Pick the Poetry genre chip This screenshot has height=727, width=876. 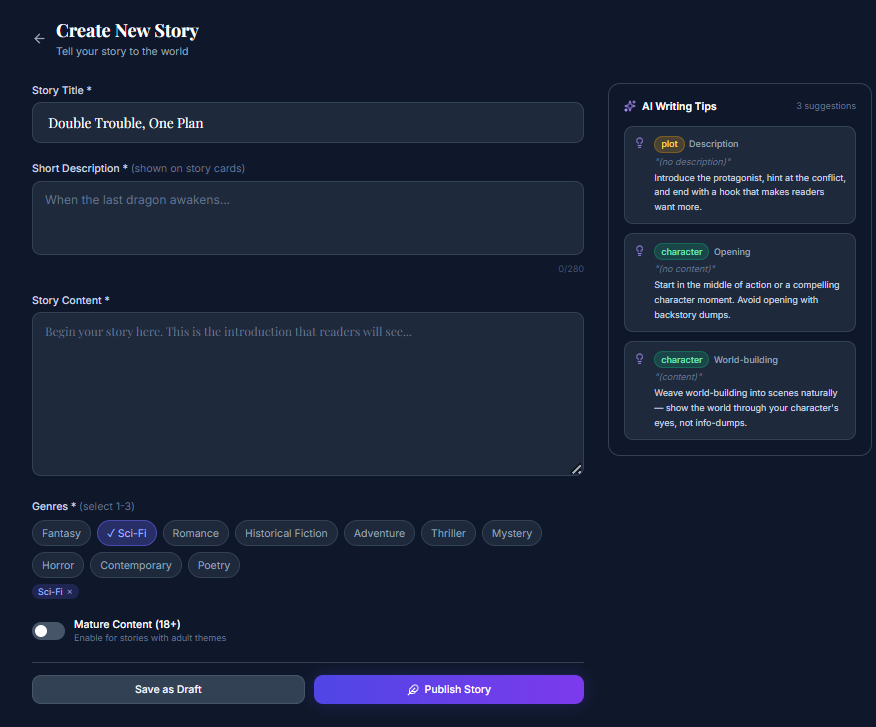click(214, 565)
